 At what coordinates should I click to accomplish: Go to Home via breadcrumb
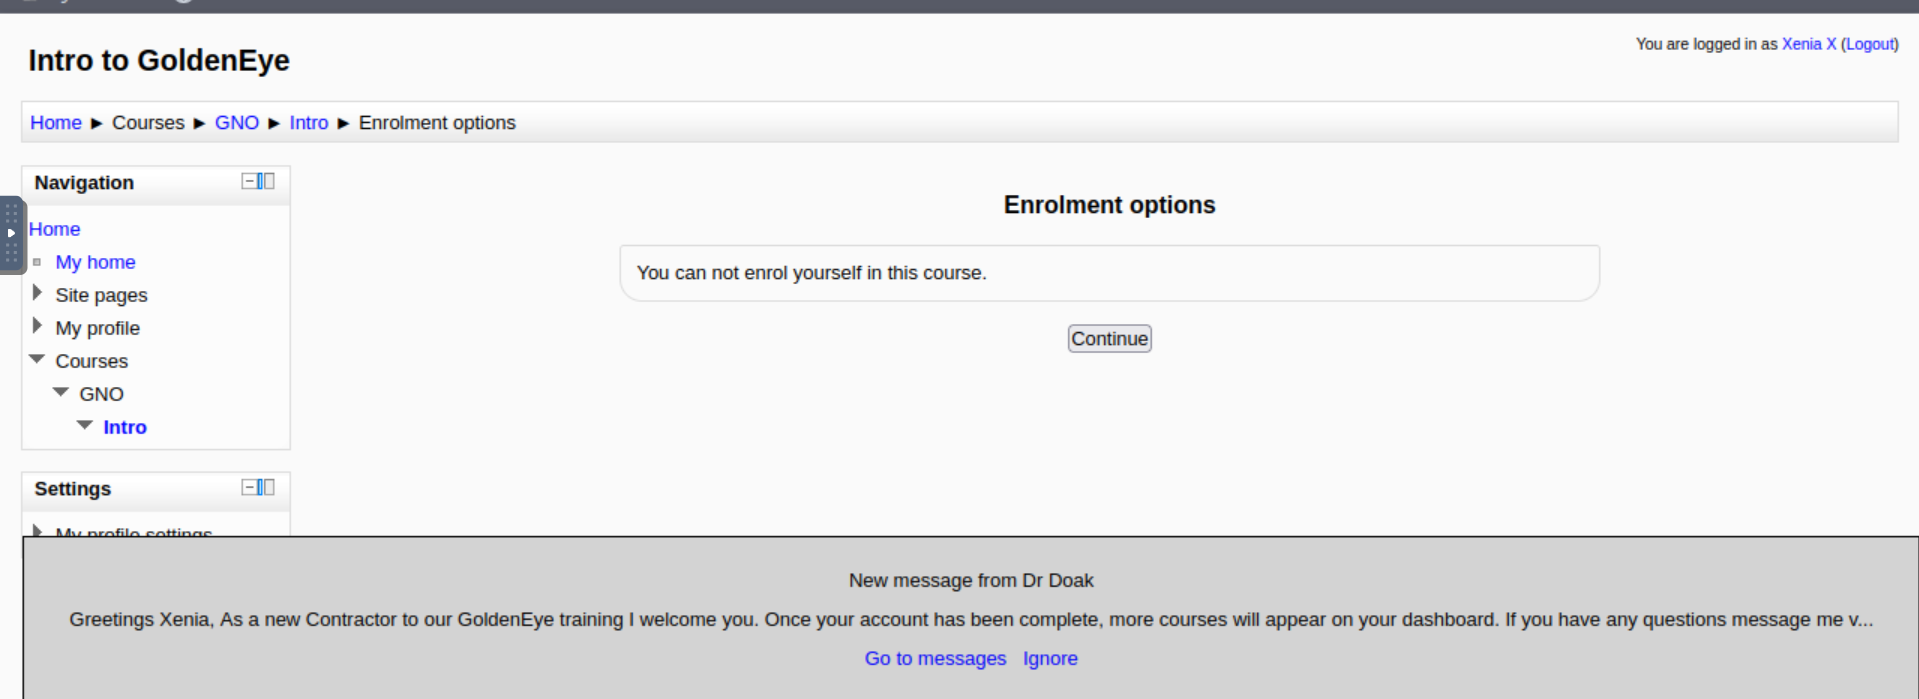tap(56, 123)
